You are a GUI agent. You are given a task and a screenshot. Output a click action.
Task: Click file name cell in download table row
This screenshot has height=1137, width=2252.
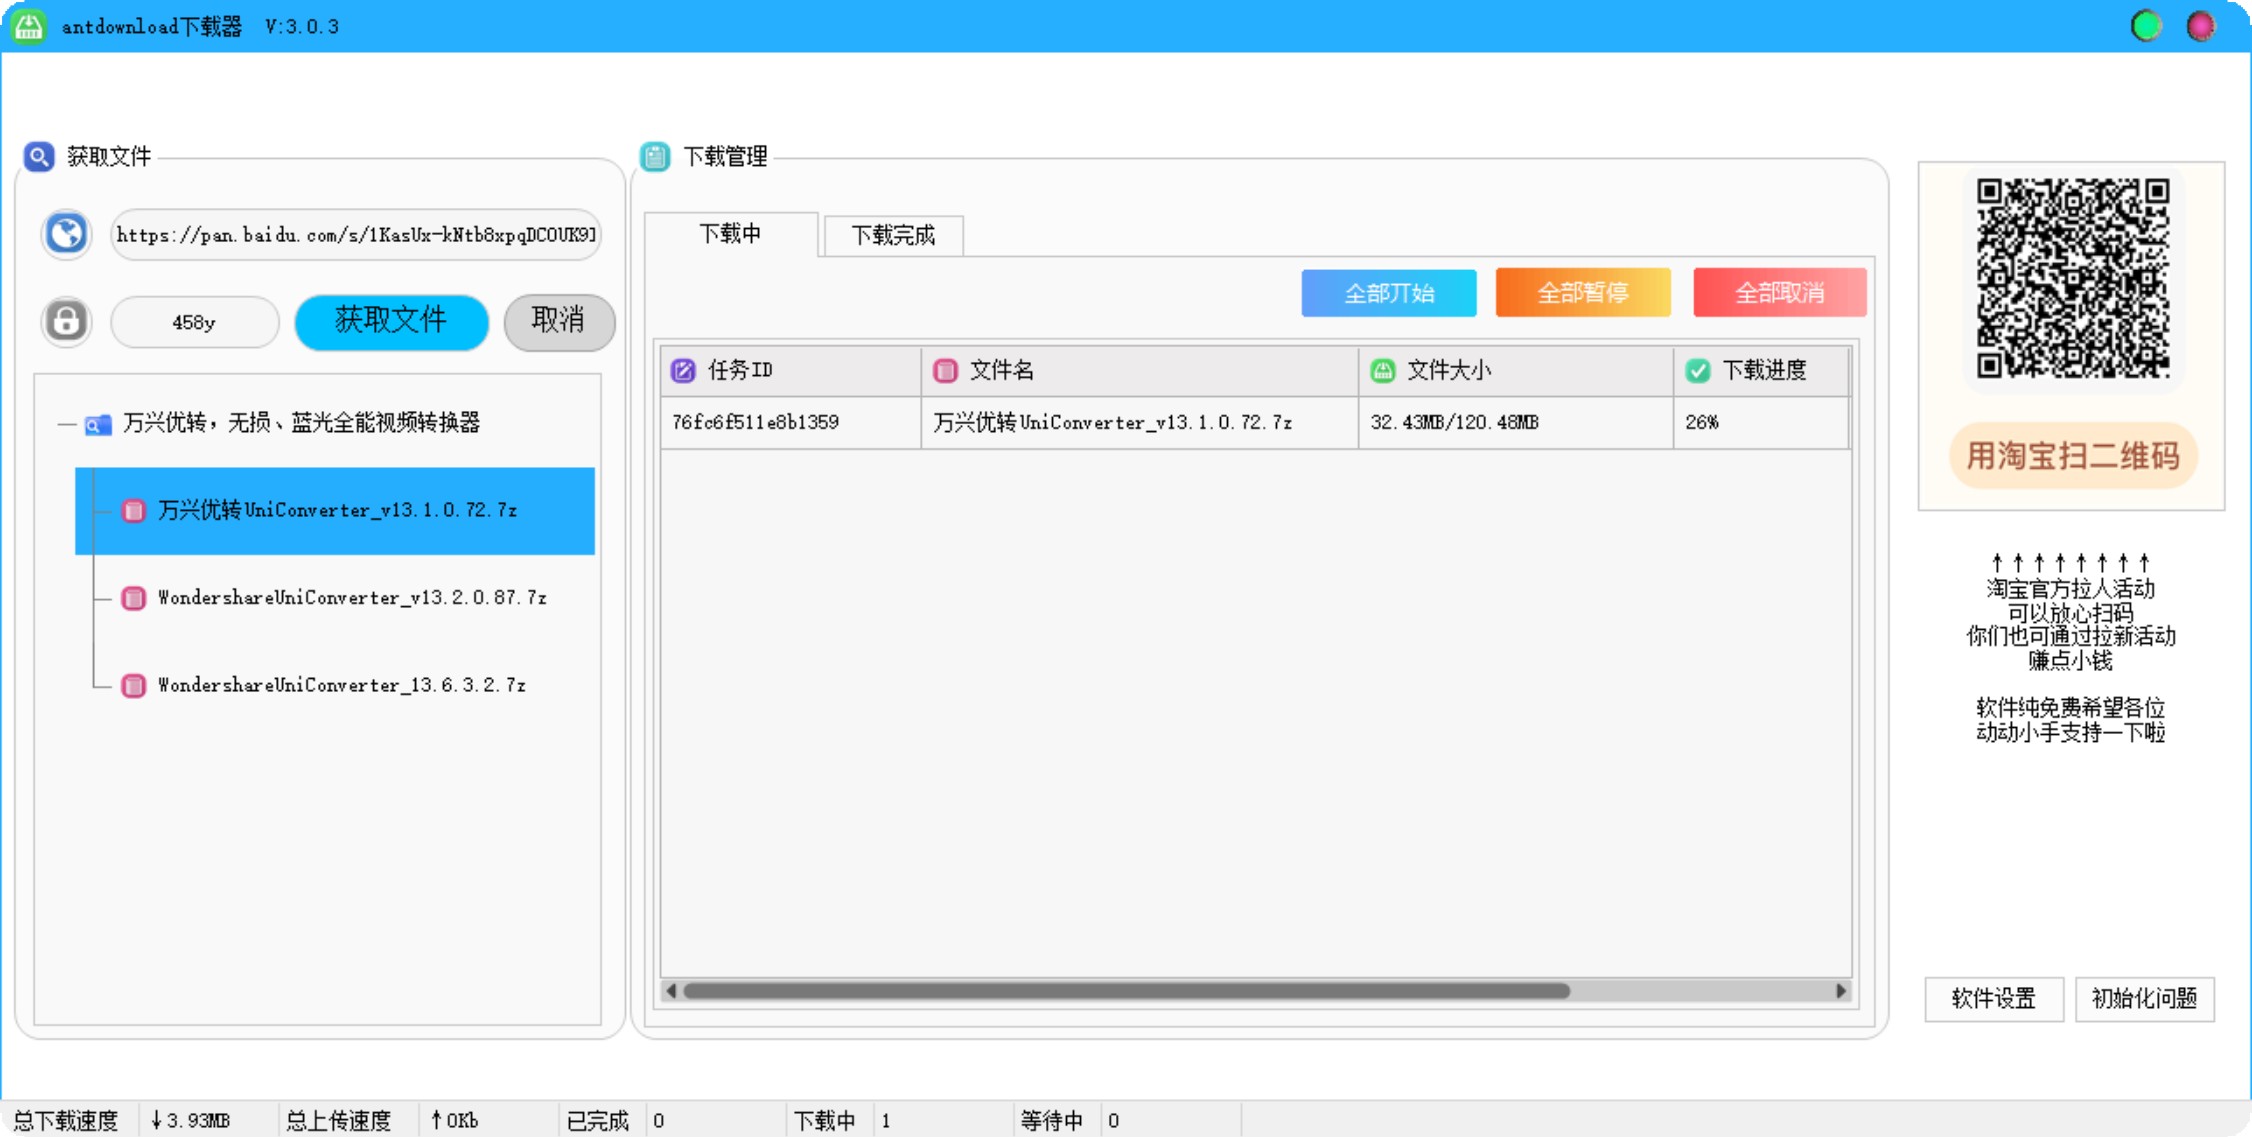(x=1140, y=422)
